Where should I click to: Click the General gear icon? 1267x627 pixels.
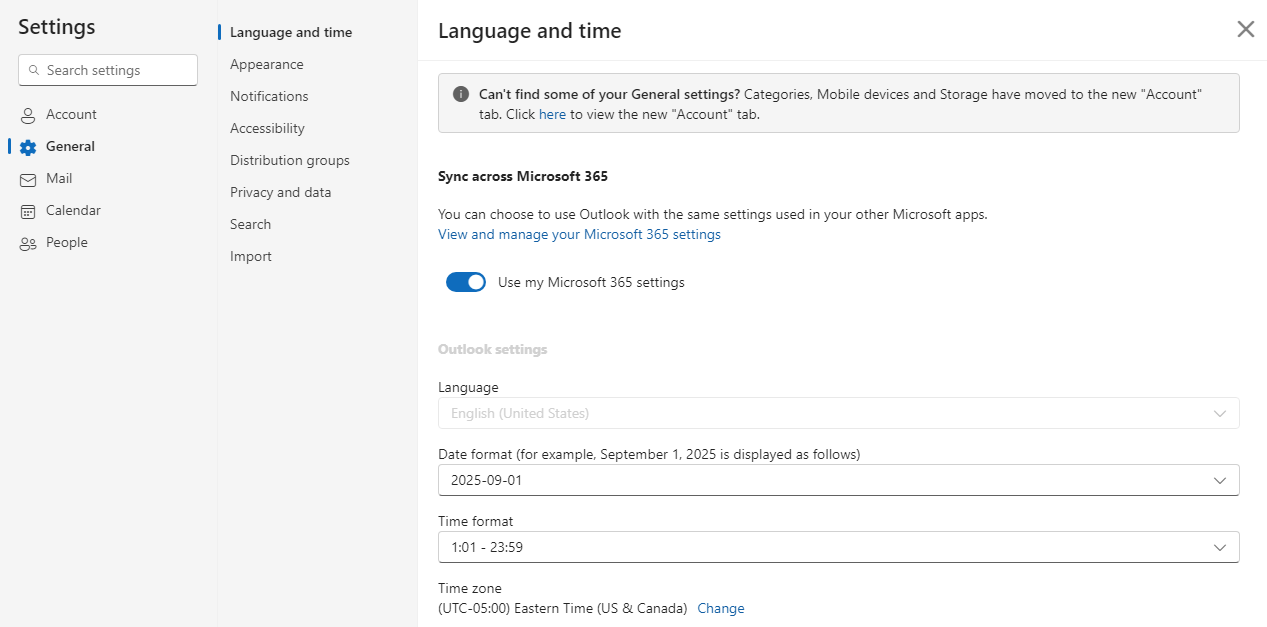pyautogui.click(x=27, y=146)
